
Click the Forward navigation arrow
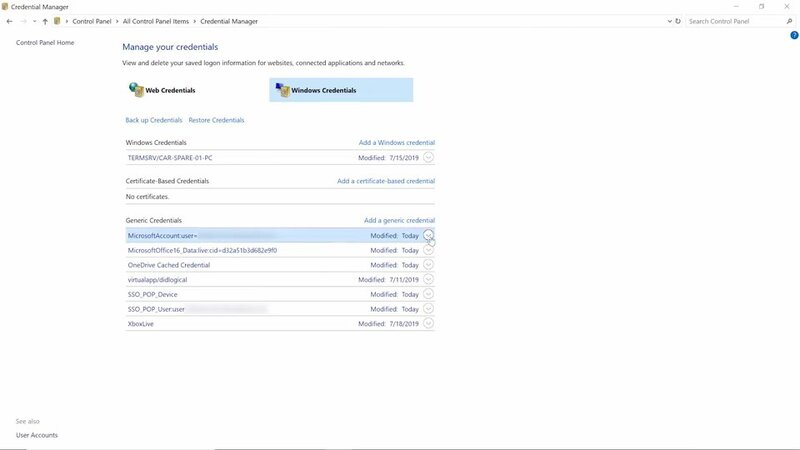click(23, 21)
